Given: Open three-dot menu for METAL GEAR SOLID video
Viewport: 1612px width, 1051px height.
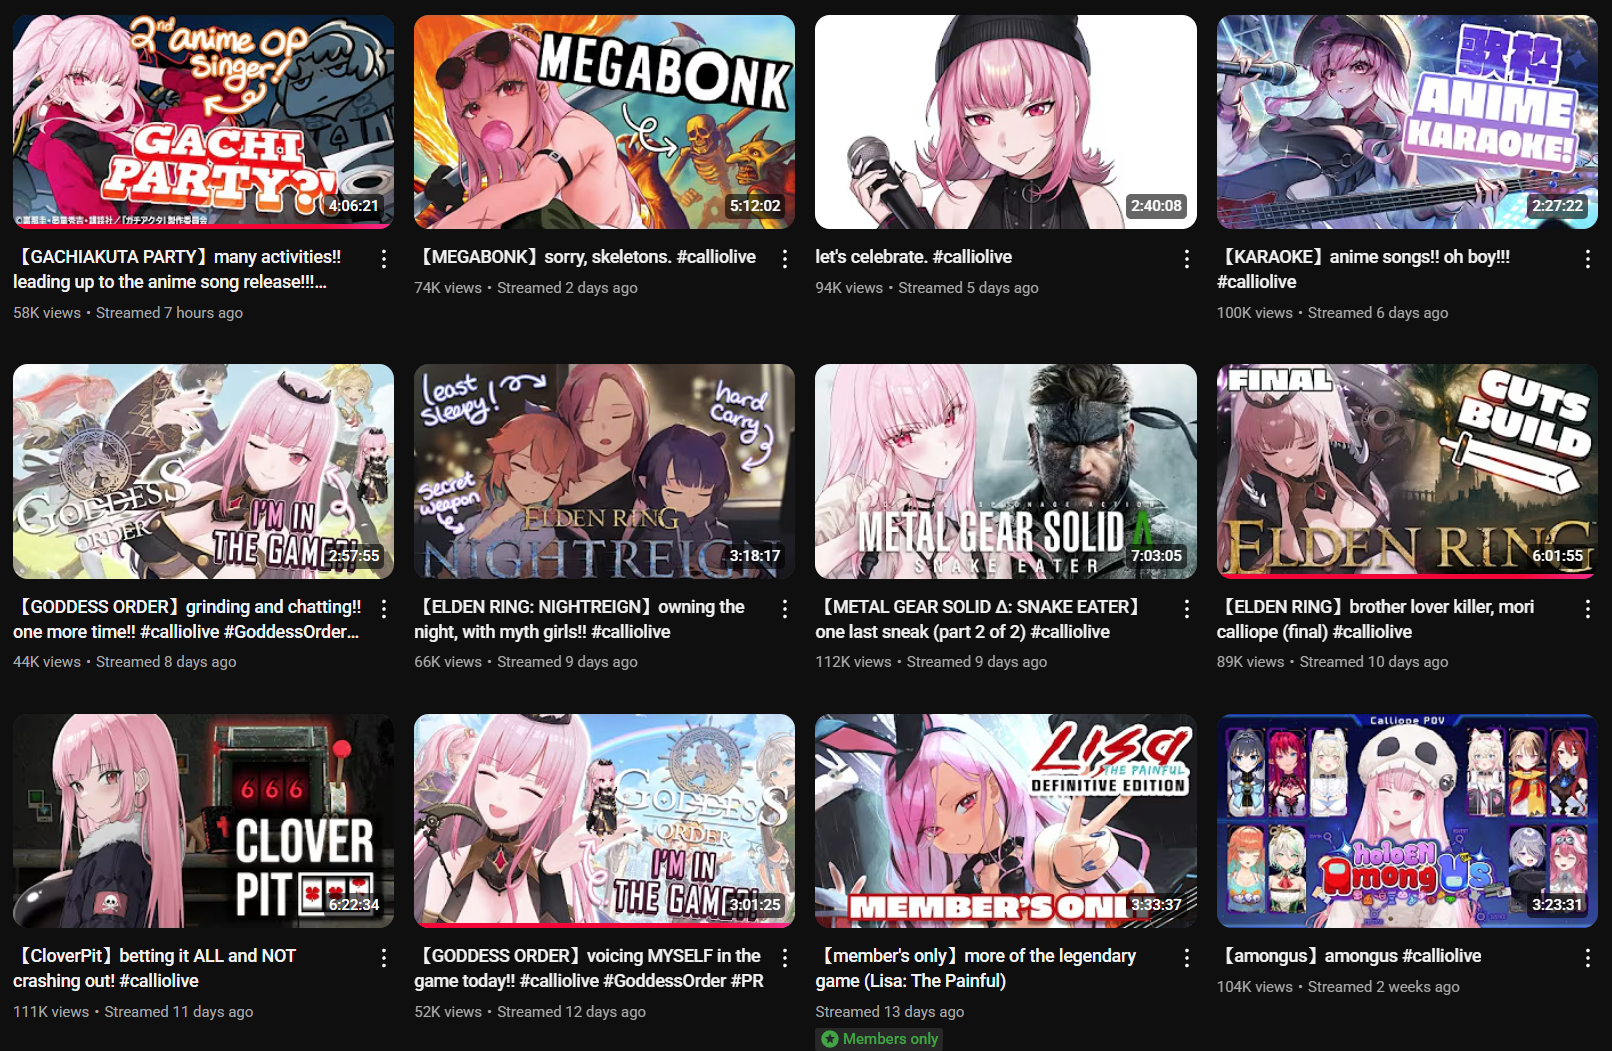Looking at the screenshot, I should pos(1187,608).
